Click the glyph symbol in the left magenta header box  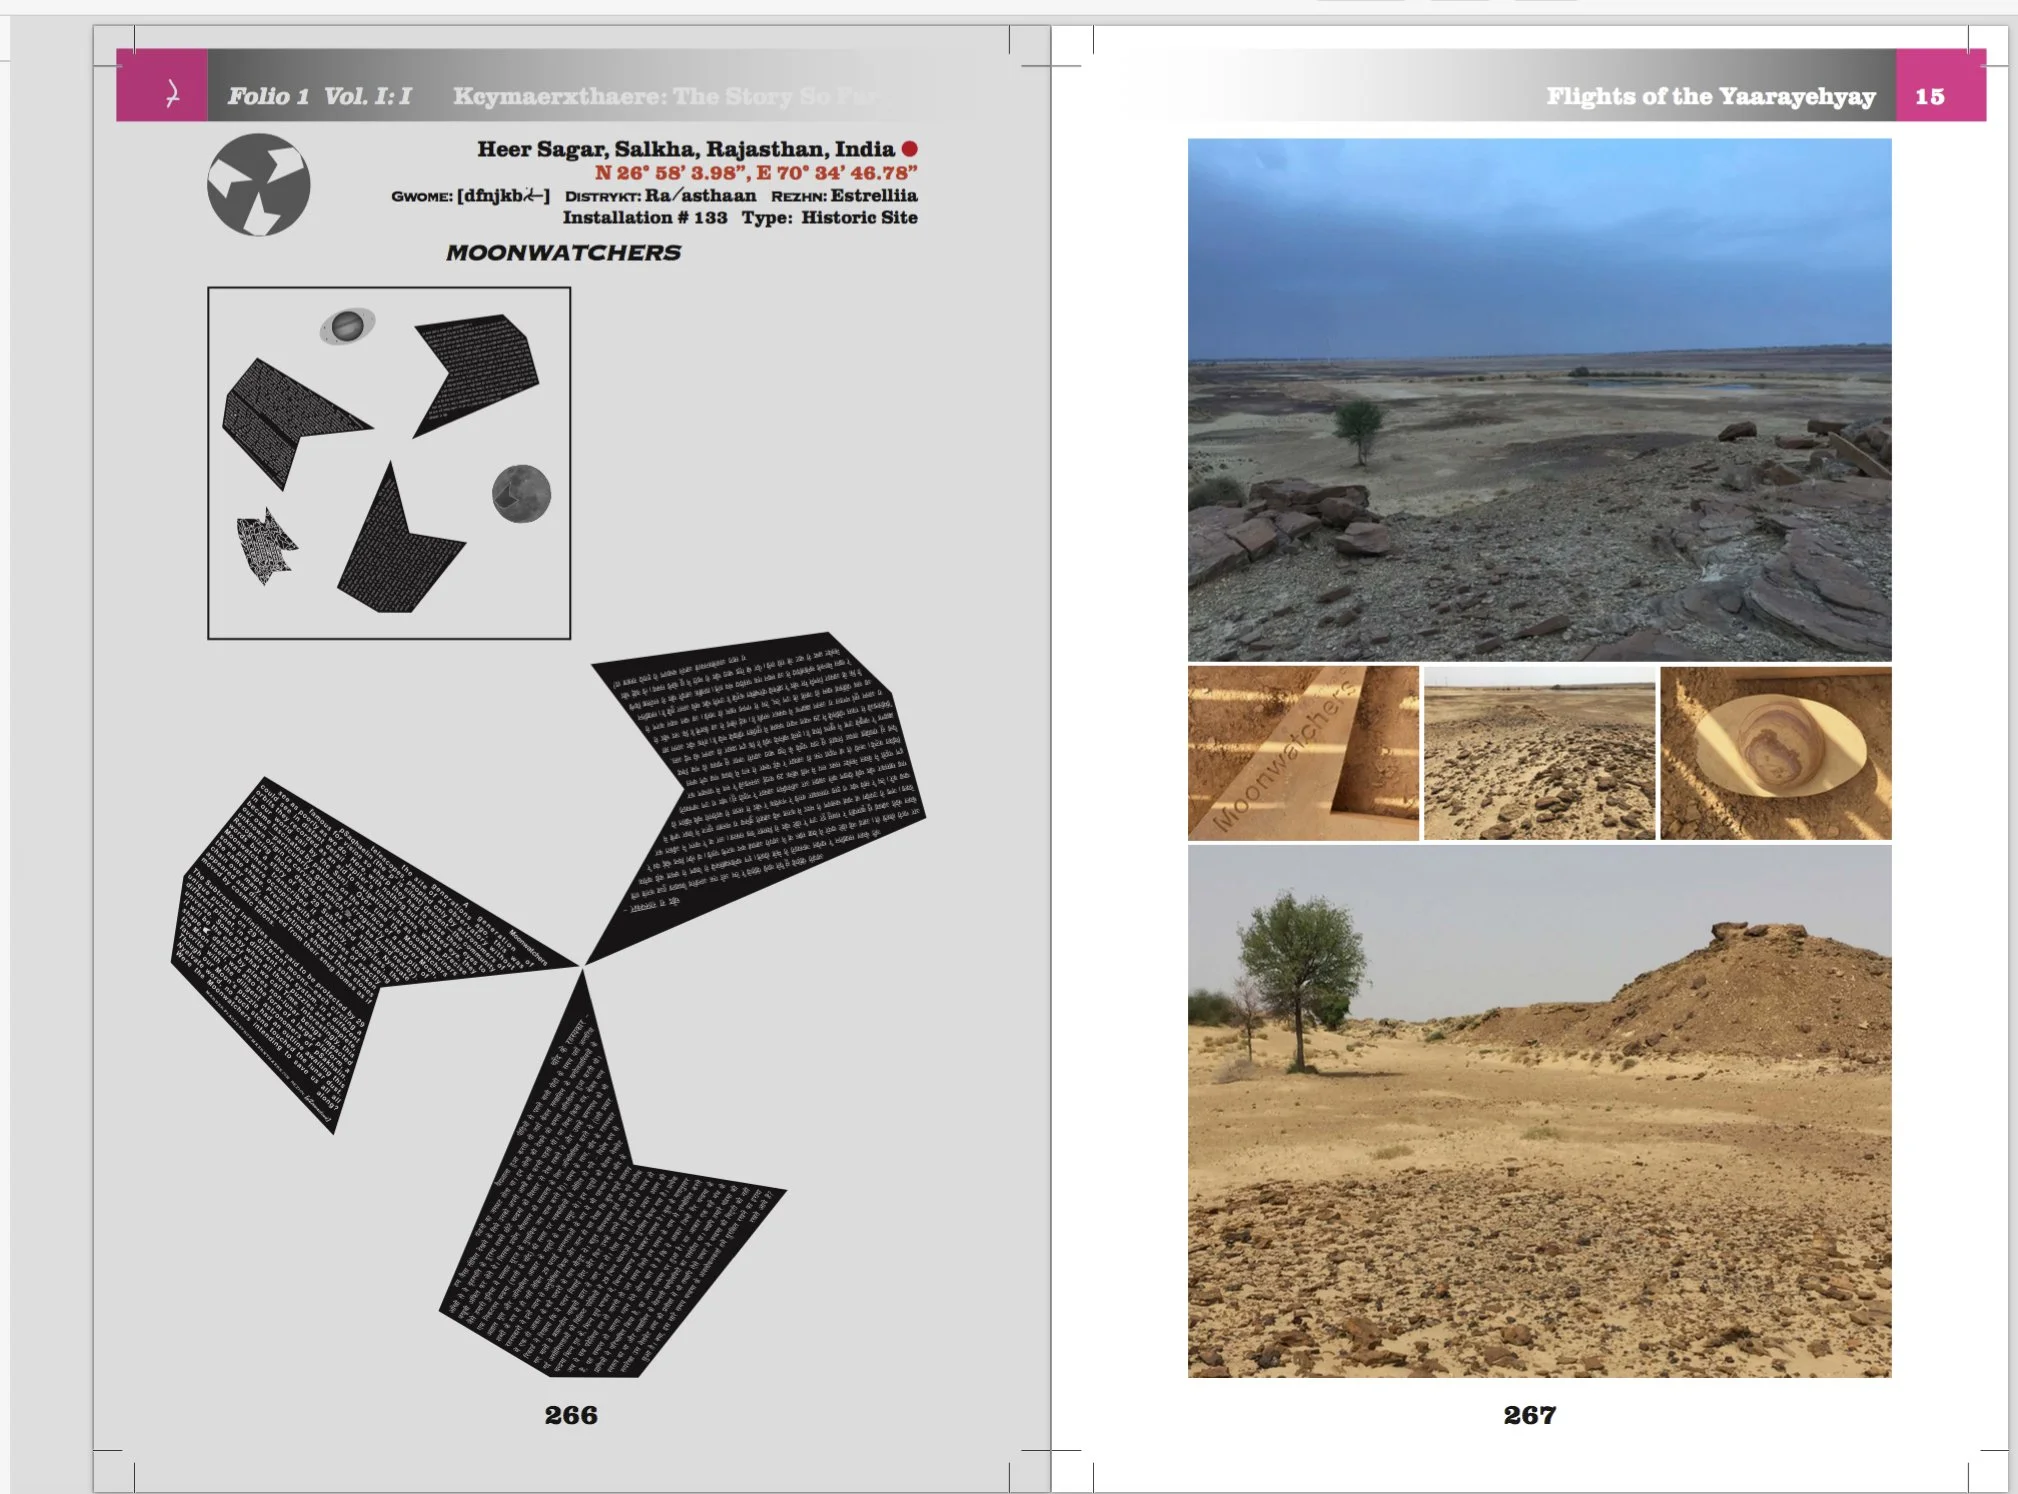[171, 95]
